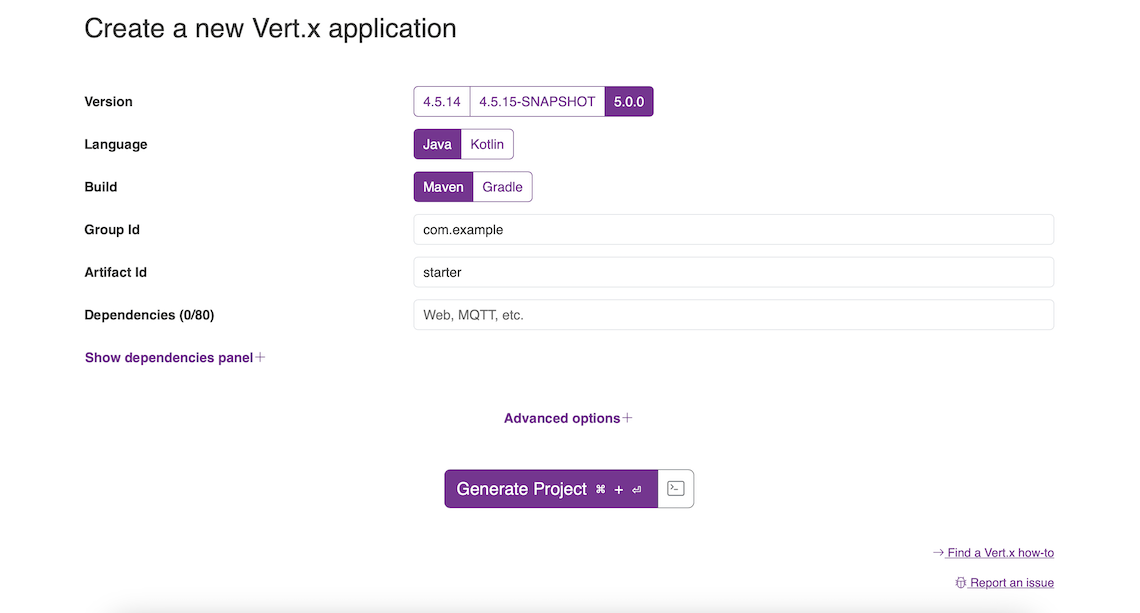Select version 4.5.15-SNAPSHOT
The height and width of the screenshot is (613, 1140).
537,102
